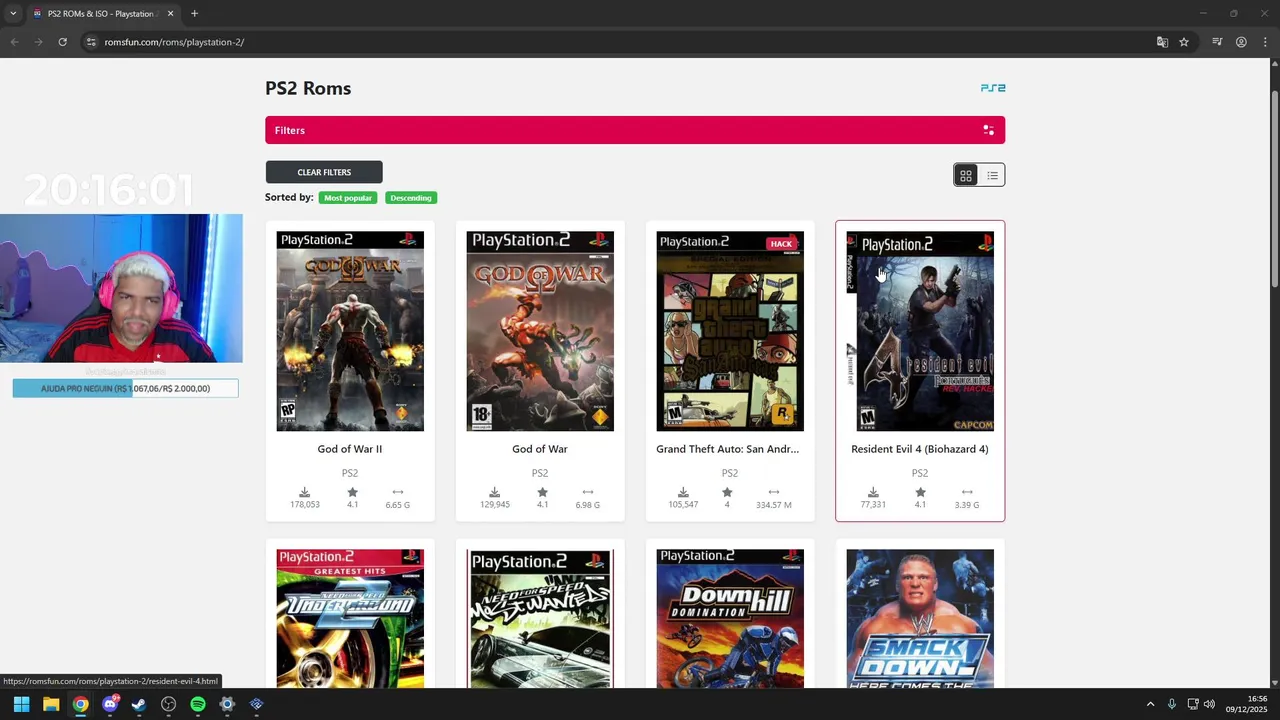Image resolution: width=1280 pixels, height=720 pixels.
Task: Open Steam from the taskbar
Action: coord(139,704)
